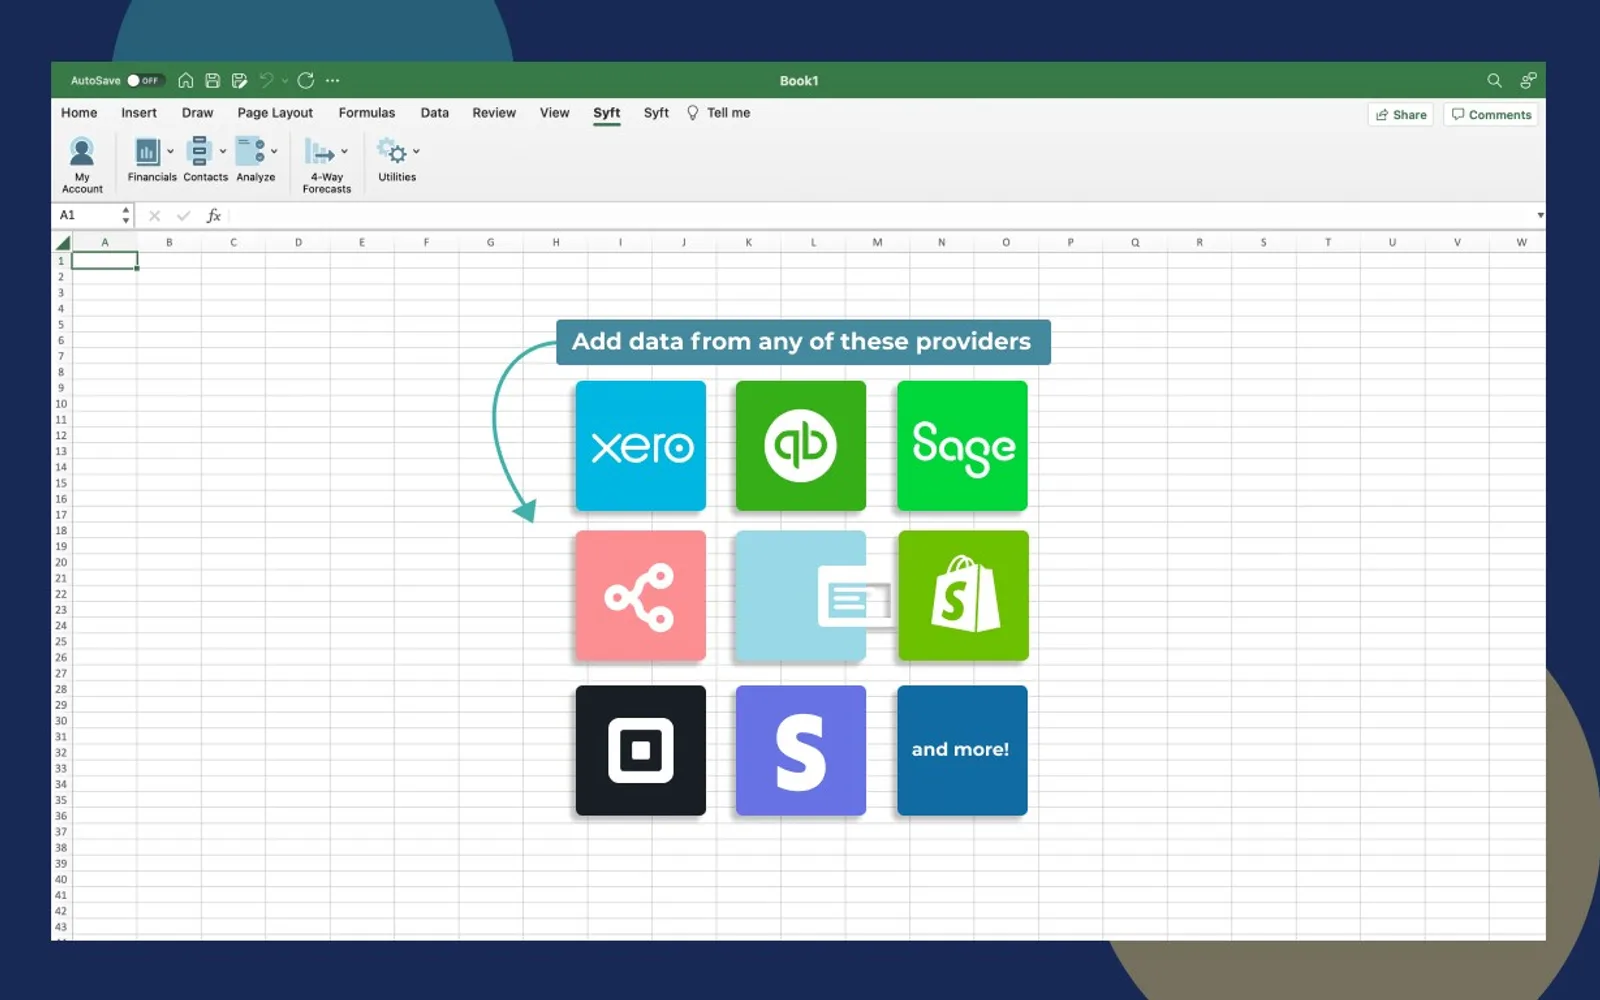This screenshot has height=1000, width=1600.
Task: Click the Analyze icon
Action: pos(251,151)
